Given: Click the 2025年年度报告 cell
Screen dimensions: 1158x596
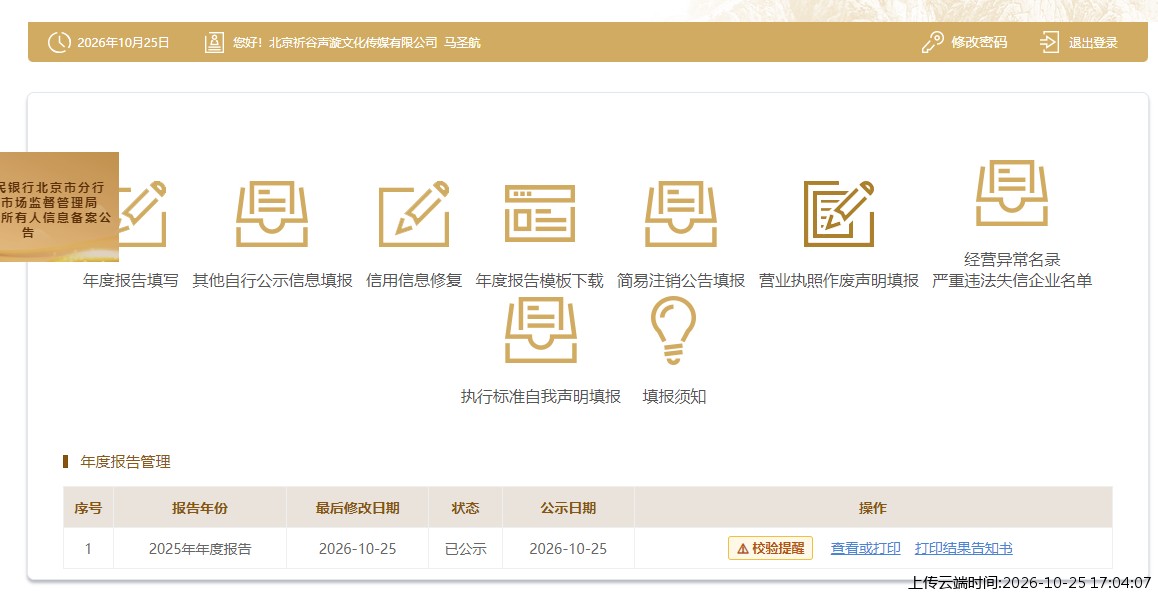Looking at the screenshot, I should [x=200, y=549].
